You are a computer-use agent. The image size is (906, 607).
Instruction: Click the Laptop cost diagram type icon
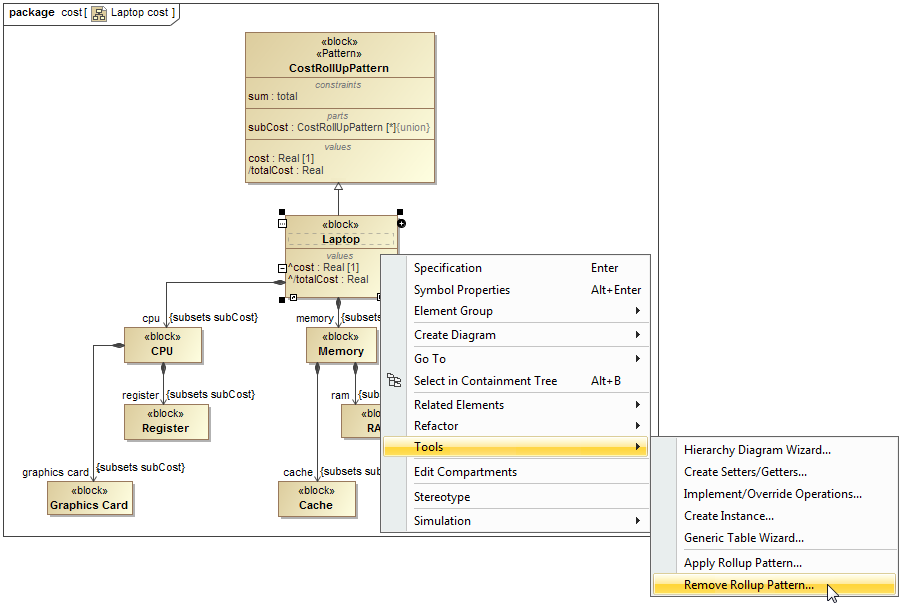pos(99,13)
